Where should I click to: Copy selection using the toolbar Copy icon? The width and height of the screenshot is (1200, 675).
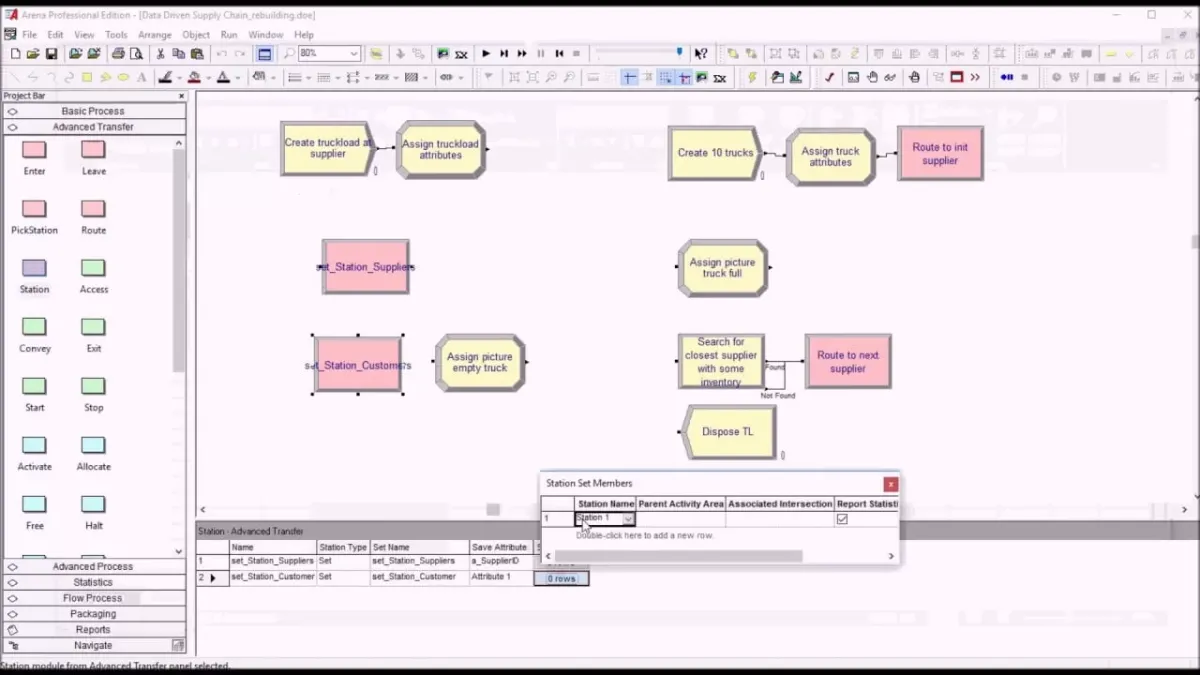click(179, 53)
